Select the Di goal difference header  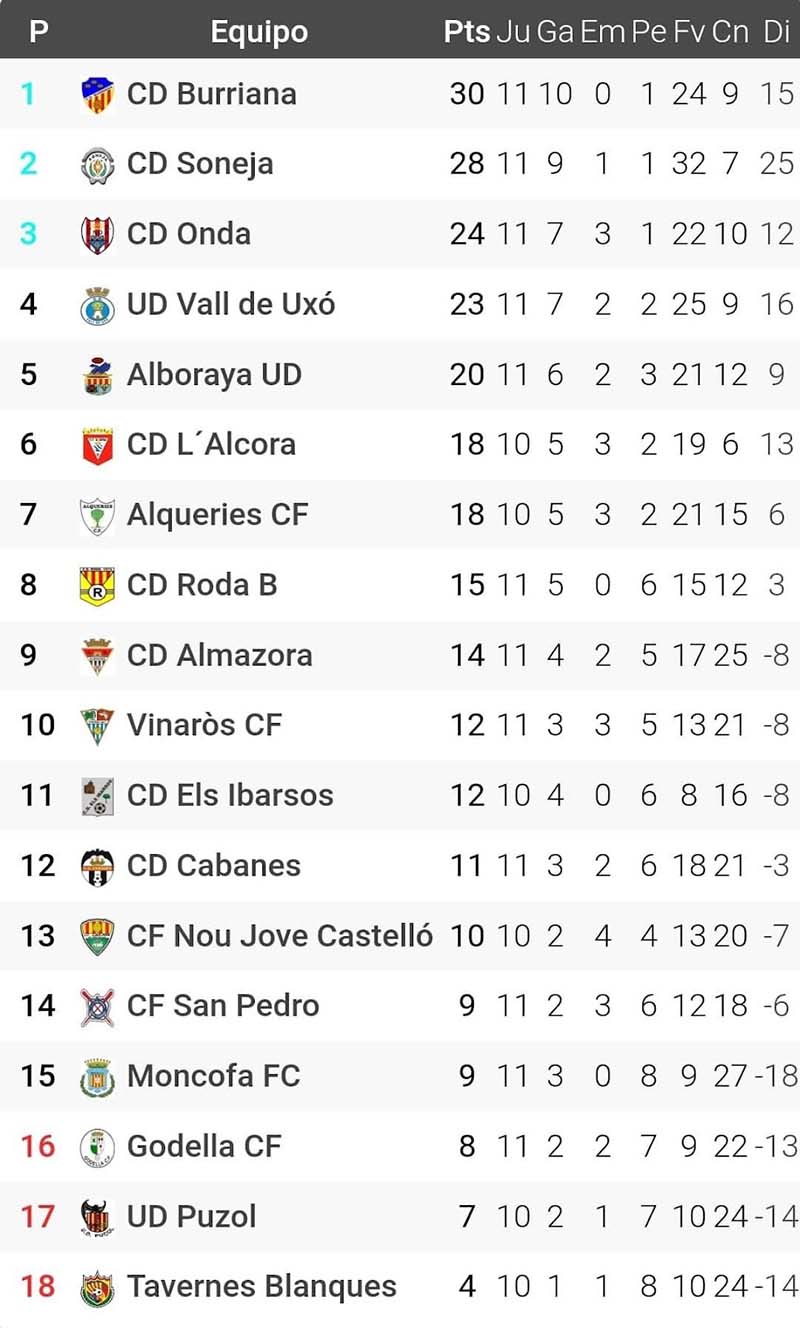click(x=777, y=32)
